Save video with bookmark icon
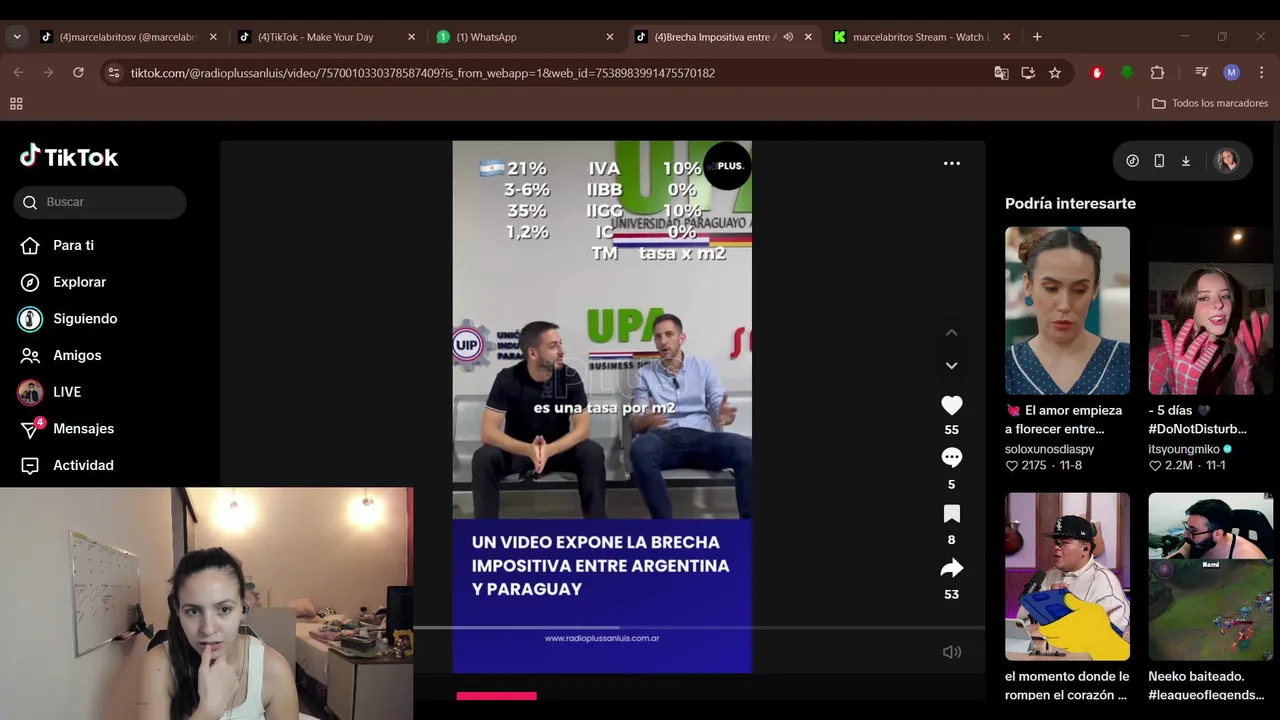The height and width of the screenshot is (720, 1280). pos(951,513)
